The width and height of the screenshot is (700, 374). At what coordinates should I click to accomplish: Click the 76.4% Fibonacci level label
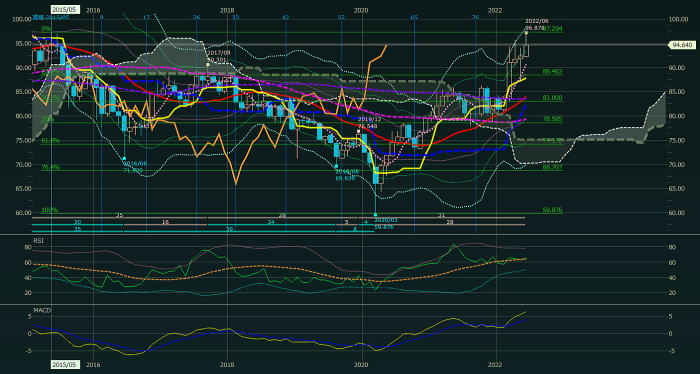pyautogui.click(x=50, y=167)
